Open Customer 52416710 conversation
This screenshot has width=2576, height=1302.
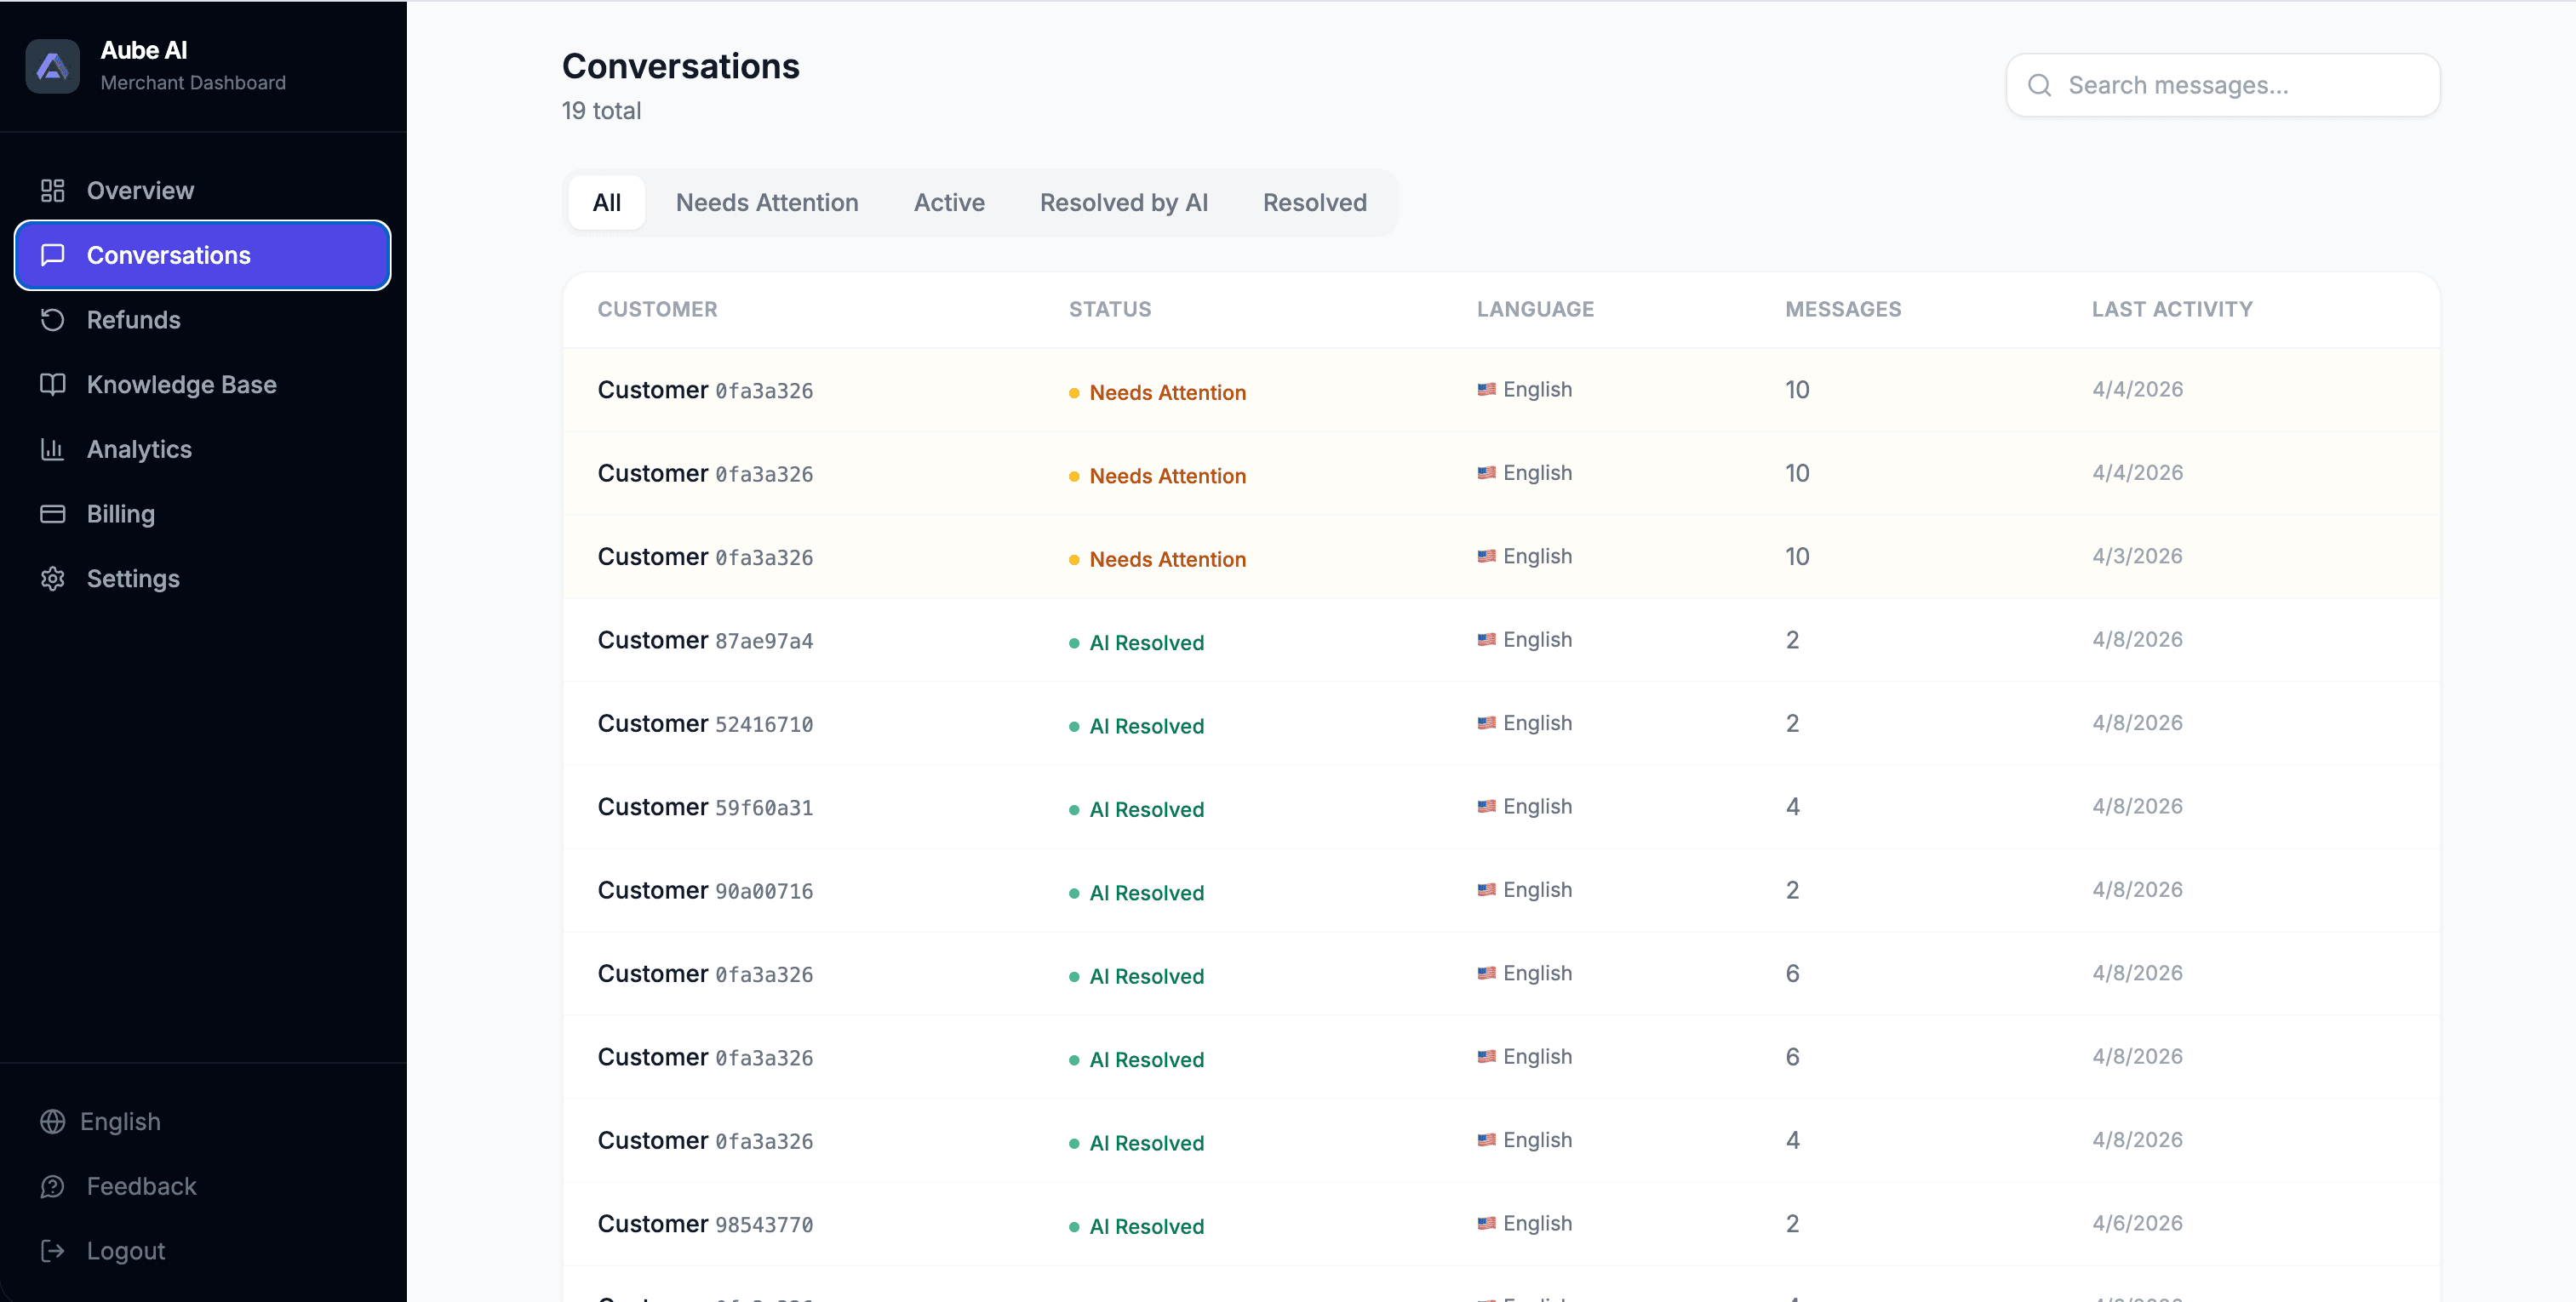click(x=1501, y=723)
